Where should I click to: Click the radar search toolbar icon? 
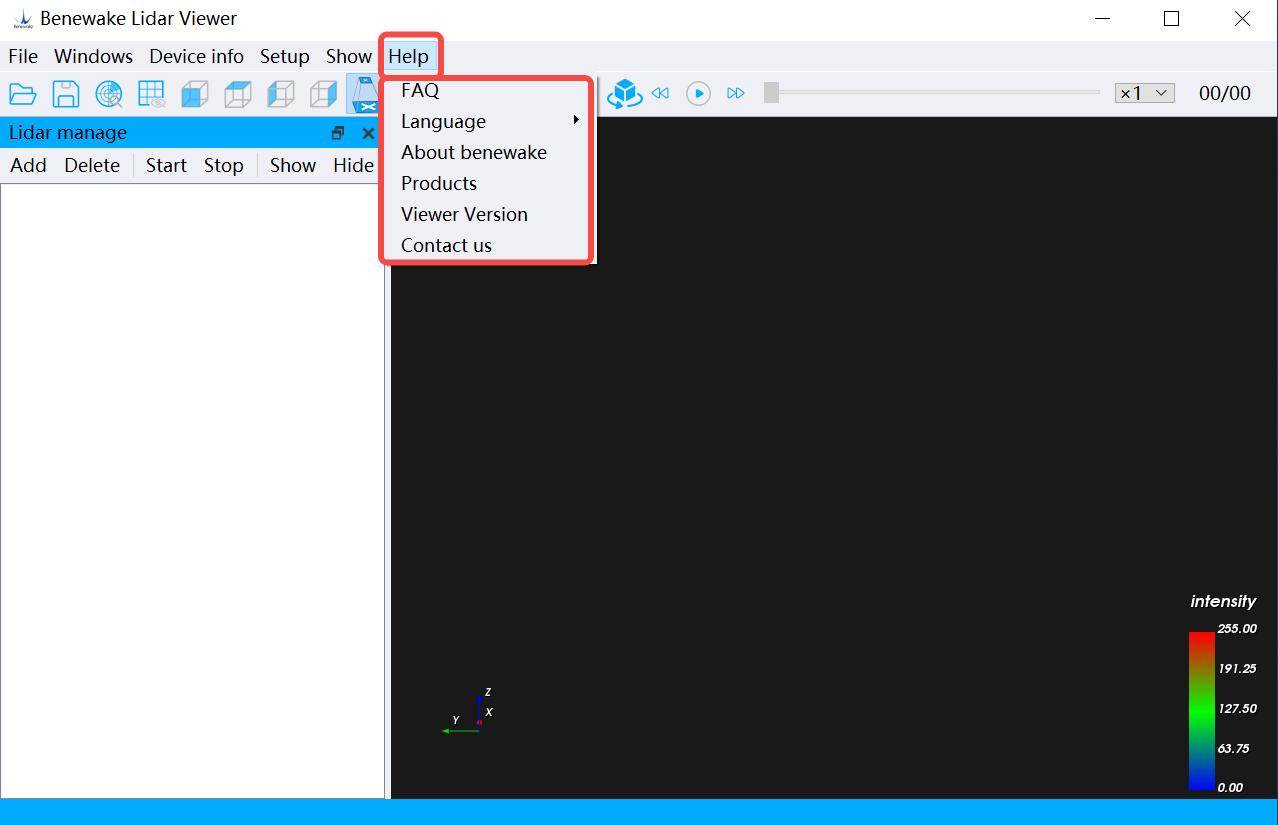(x=109, y=94)
